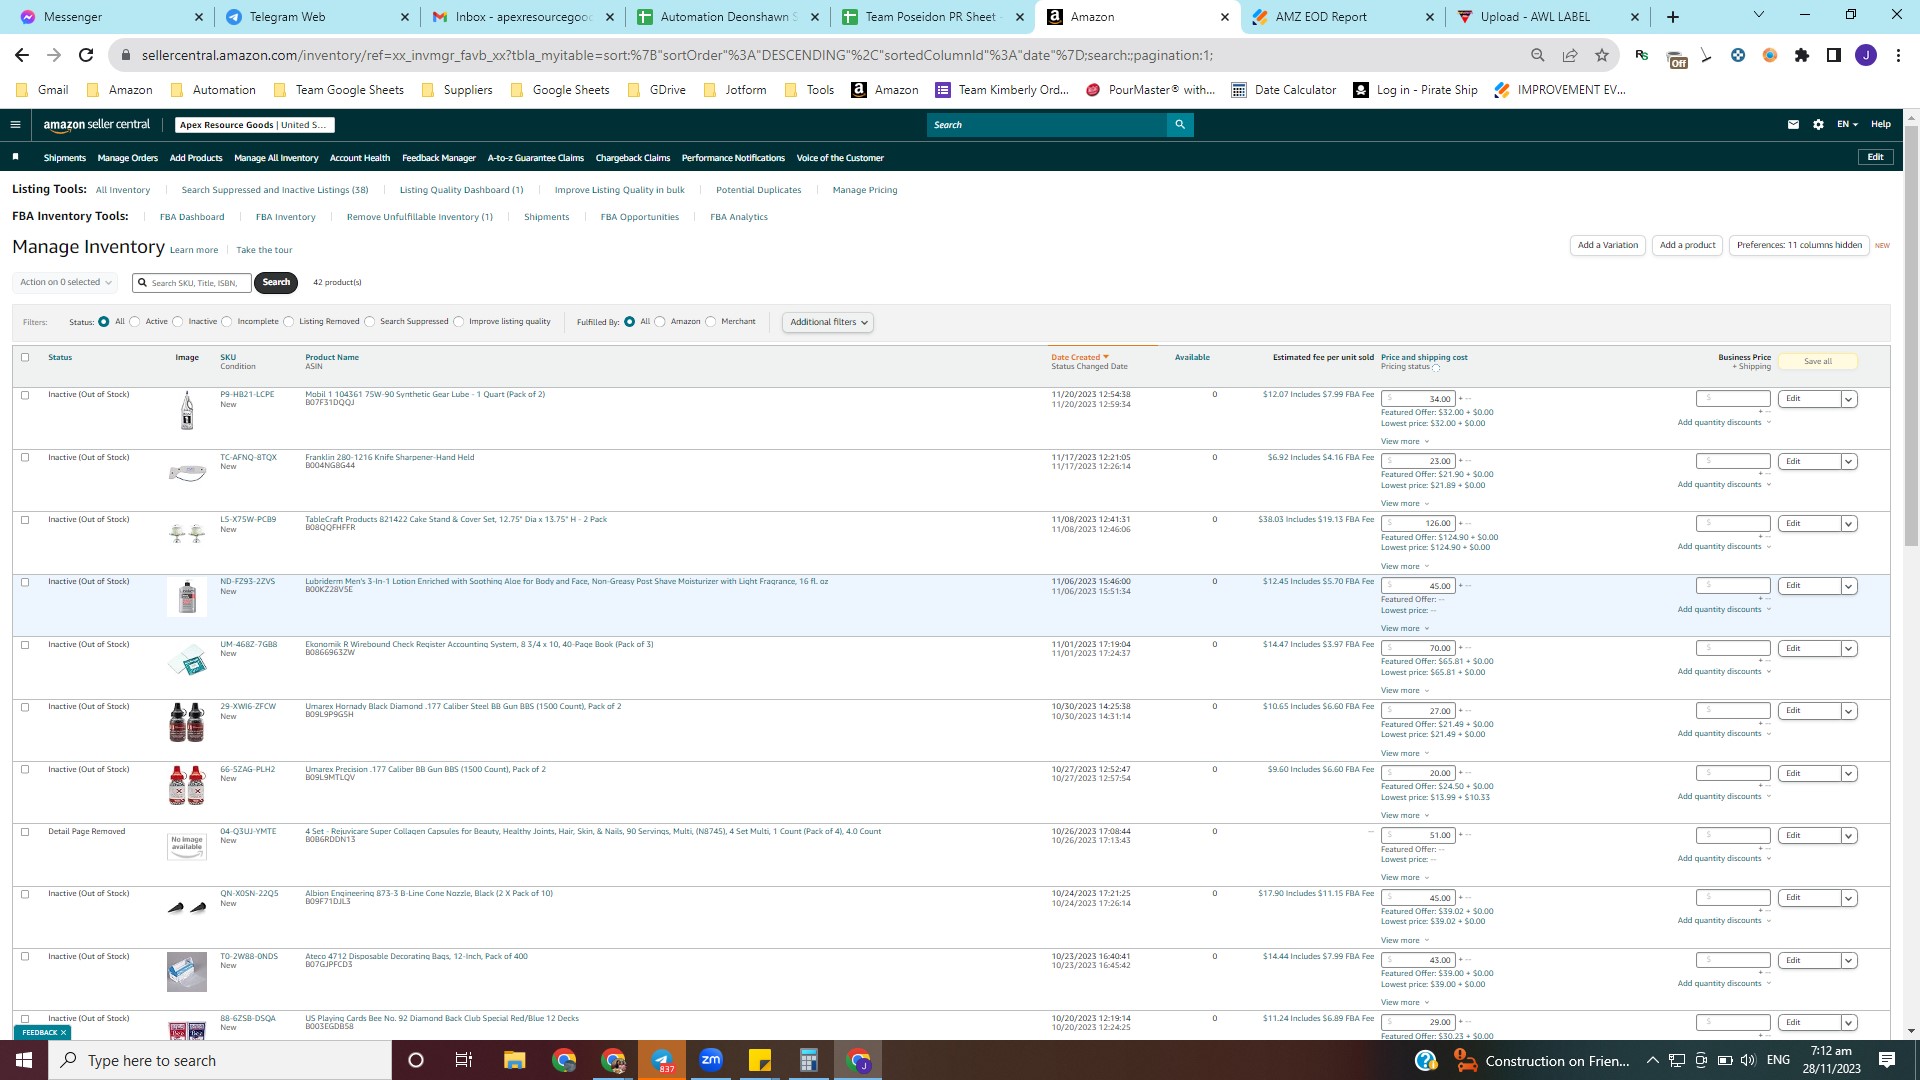
Task: Open the Chrome tab search chevron
Action: click(1759, 15)
